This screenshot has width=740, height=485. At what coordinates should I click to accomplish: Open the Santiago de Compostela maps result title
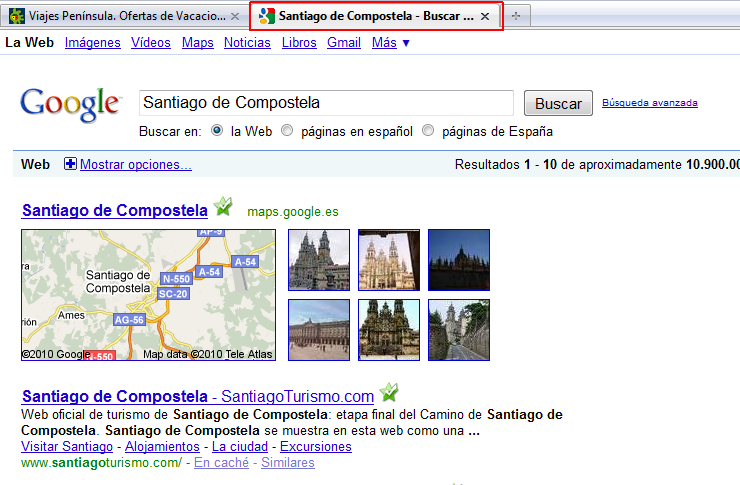[115, 210]
